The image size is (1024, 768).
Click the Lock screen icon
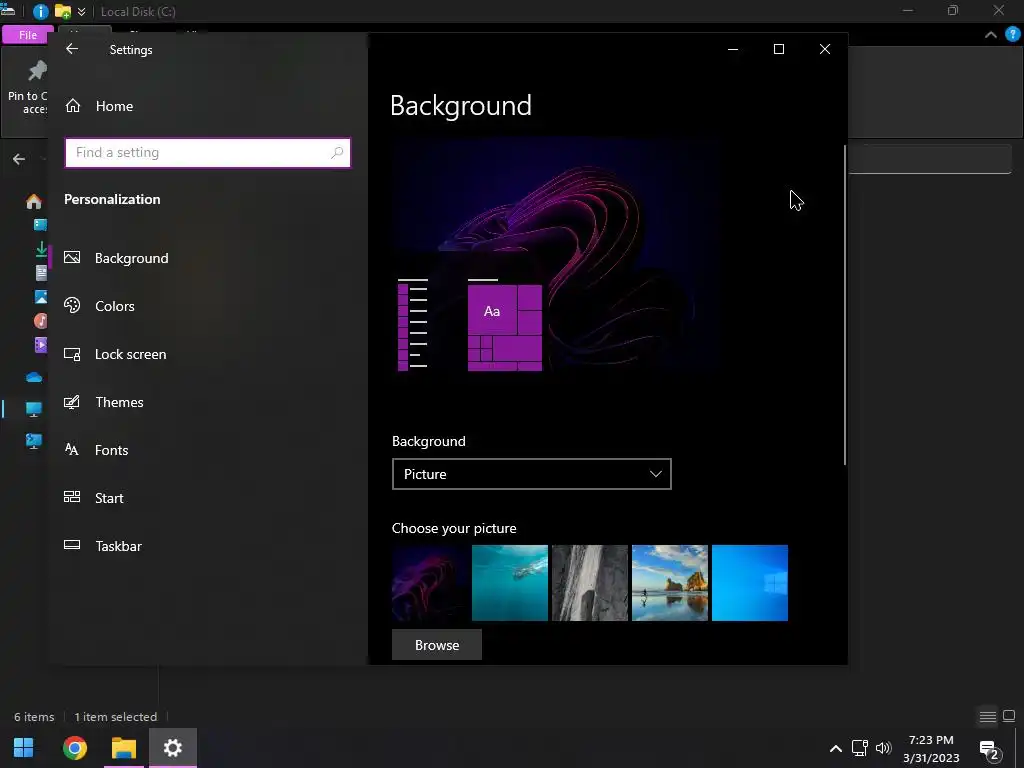(72, 354)
